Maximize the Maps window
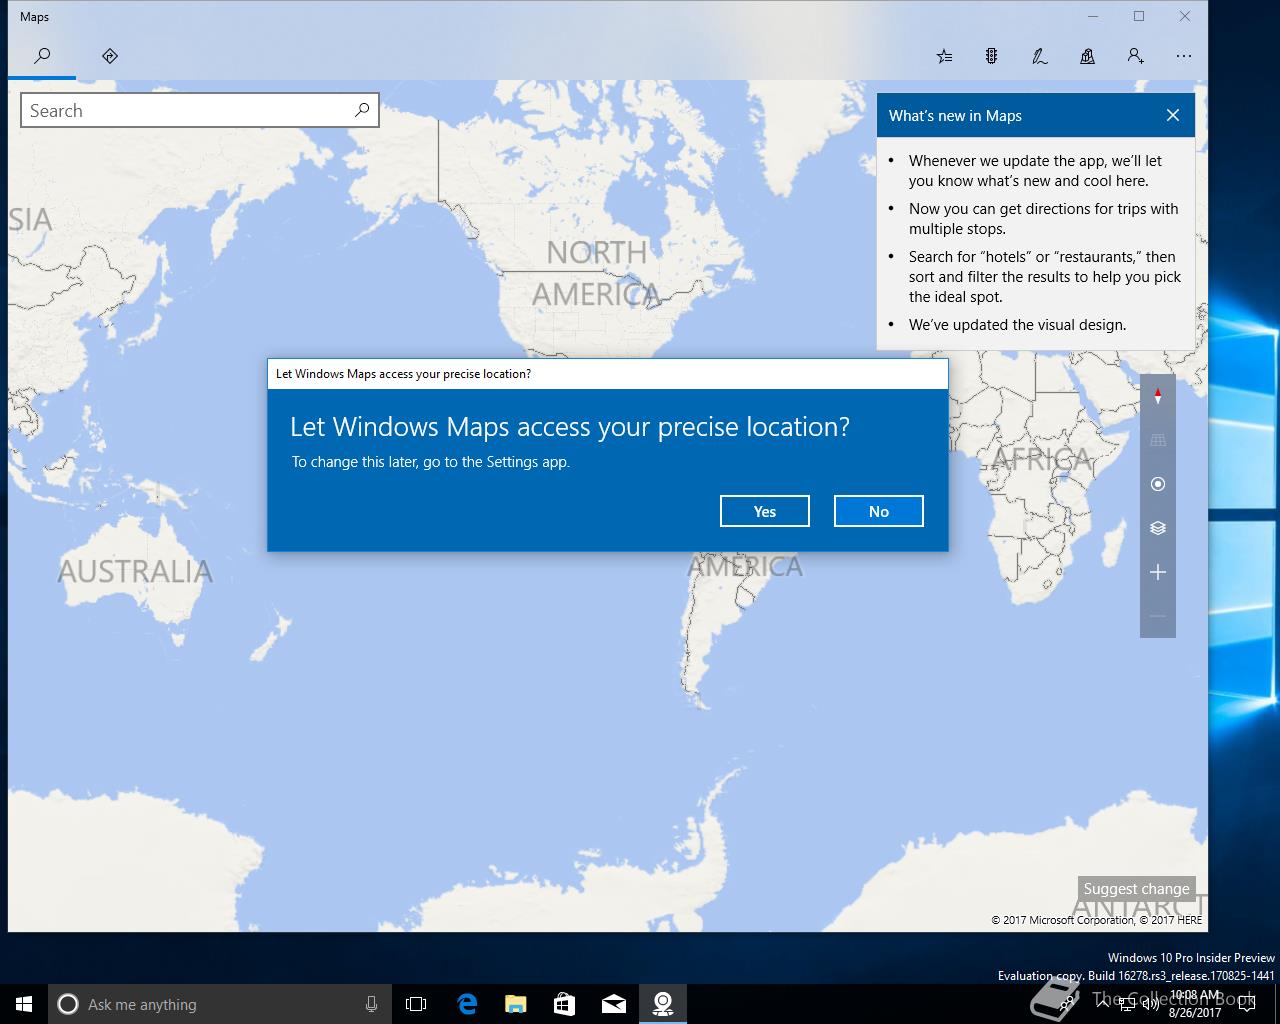This screenshot has width=1280, height=1024. [1139, 16]
